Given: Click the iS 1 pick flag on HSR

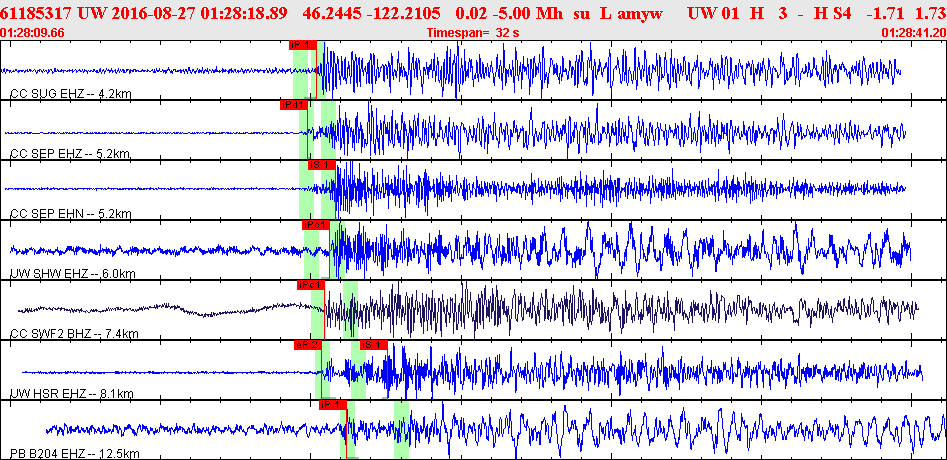Looking at the screenshot, I should pyautogui.click(x=373, y=345).
